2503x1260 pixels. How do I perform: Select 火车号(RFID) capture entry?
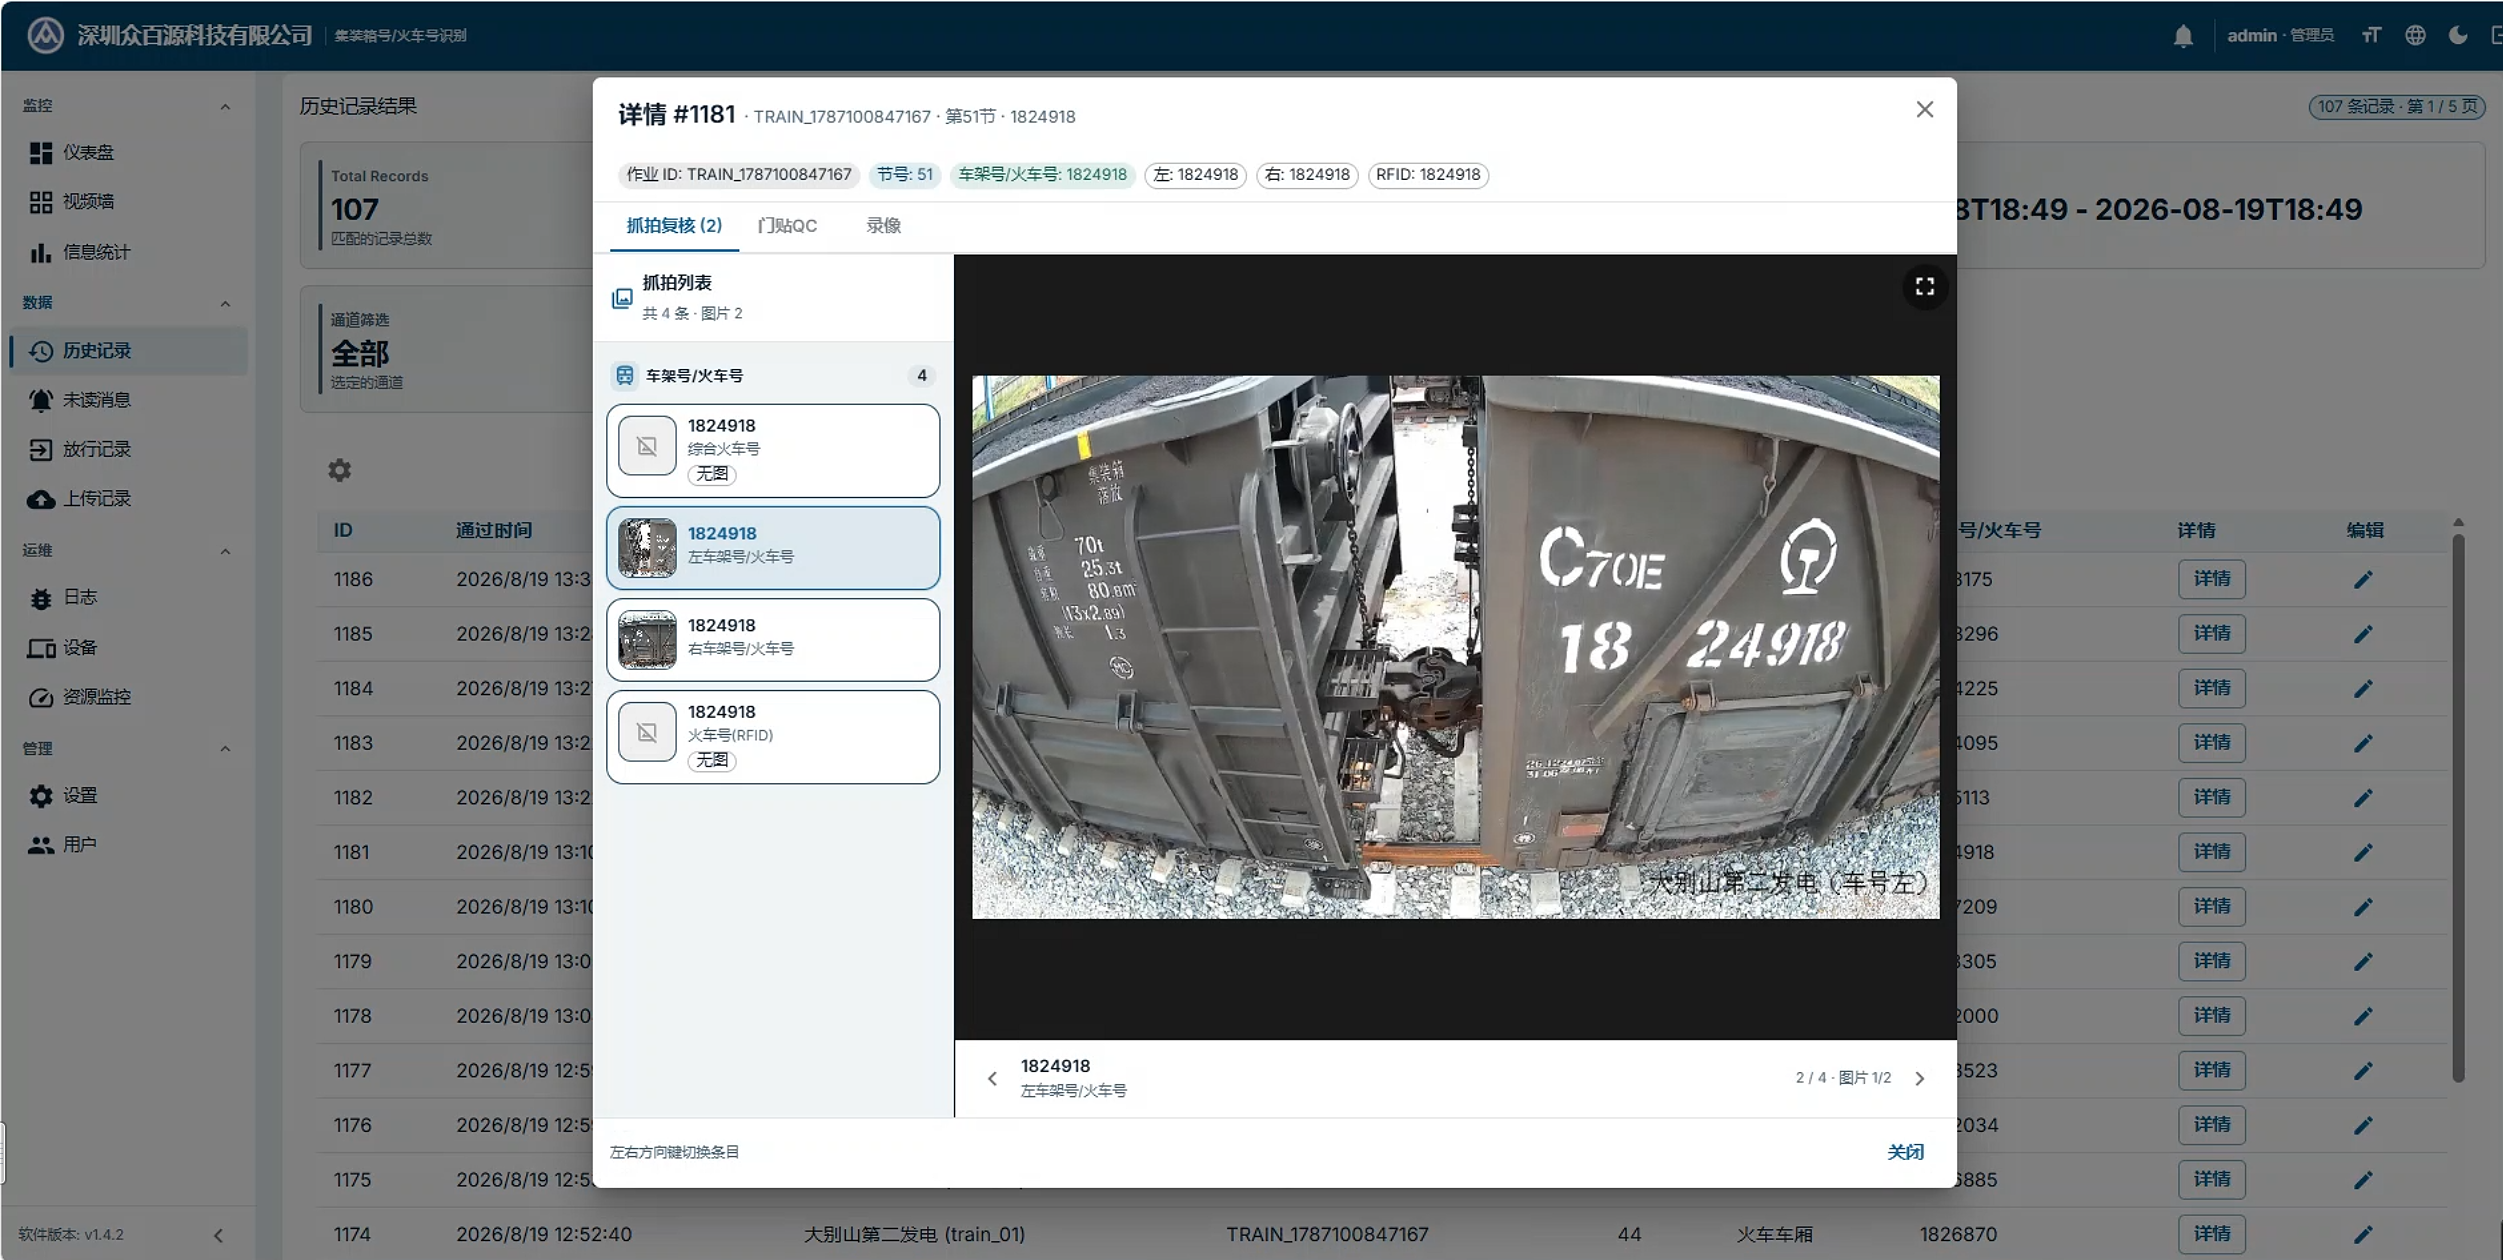[x=773, y=737]
